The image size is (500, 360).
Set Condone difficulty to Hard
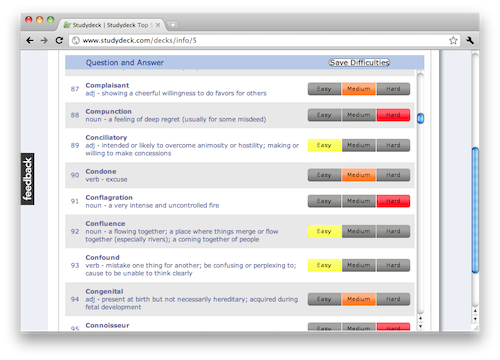click(393, 175)
